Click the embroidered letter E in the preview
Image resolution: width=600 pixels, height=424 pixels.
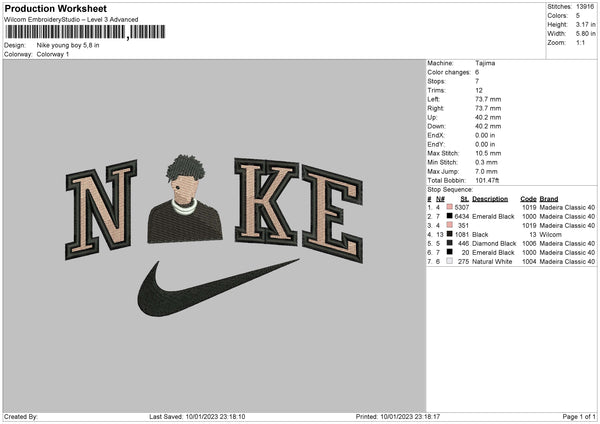332,214
